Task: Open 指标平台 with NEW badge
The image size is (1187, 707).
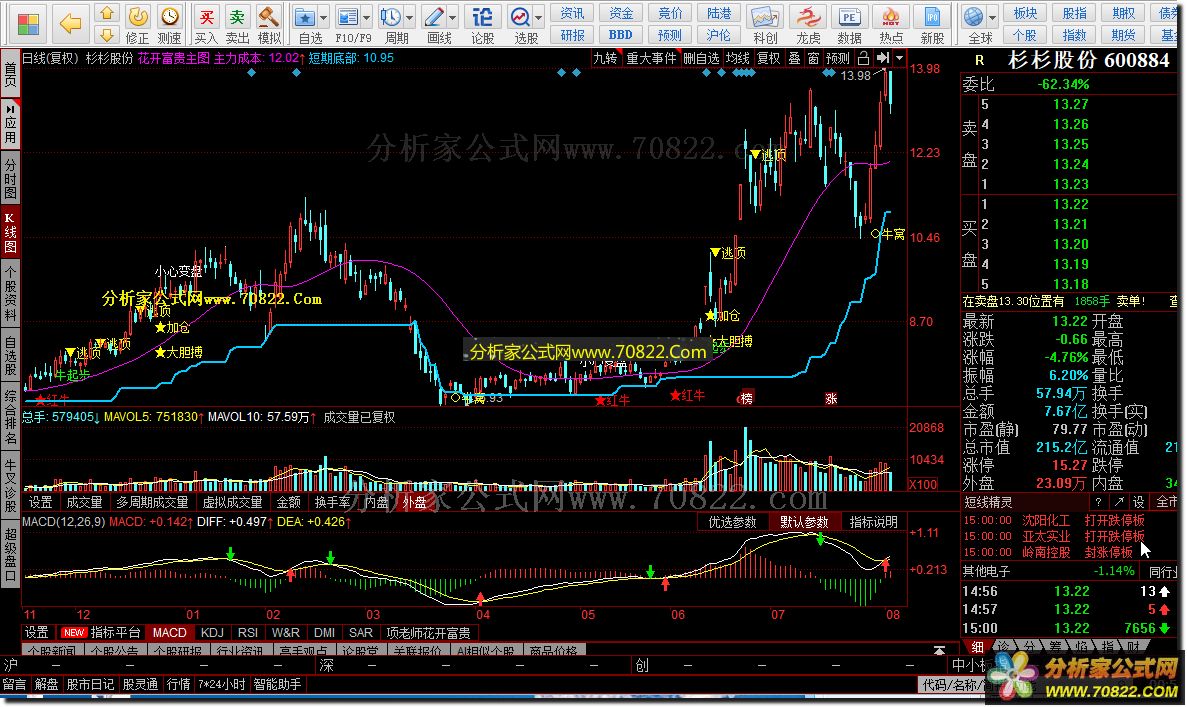Action: [x=102, y=633]
